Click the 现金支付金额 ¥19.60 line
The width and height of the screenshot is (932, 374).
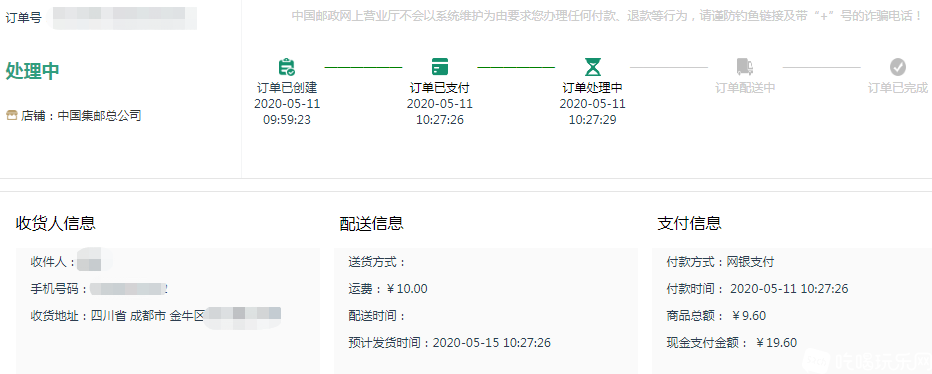point(732,342)
